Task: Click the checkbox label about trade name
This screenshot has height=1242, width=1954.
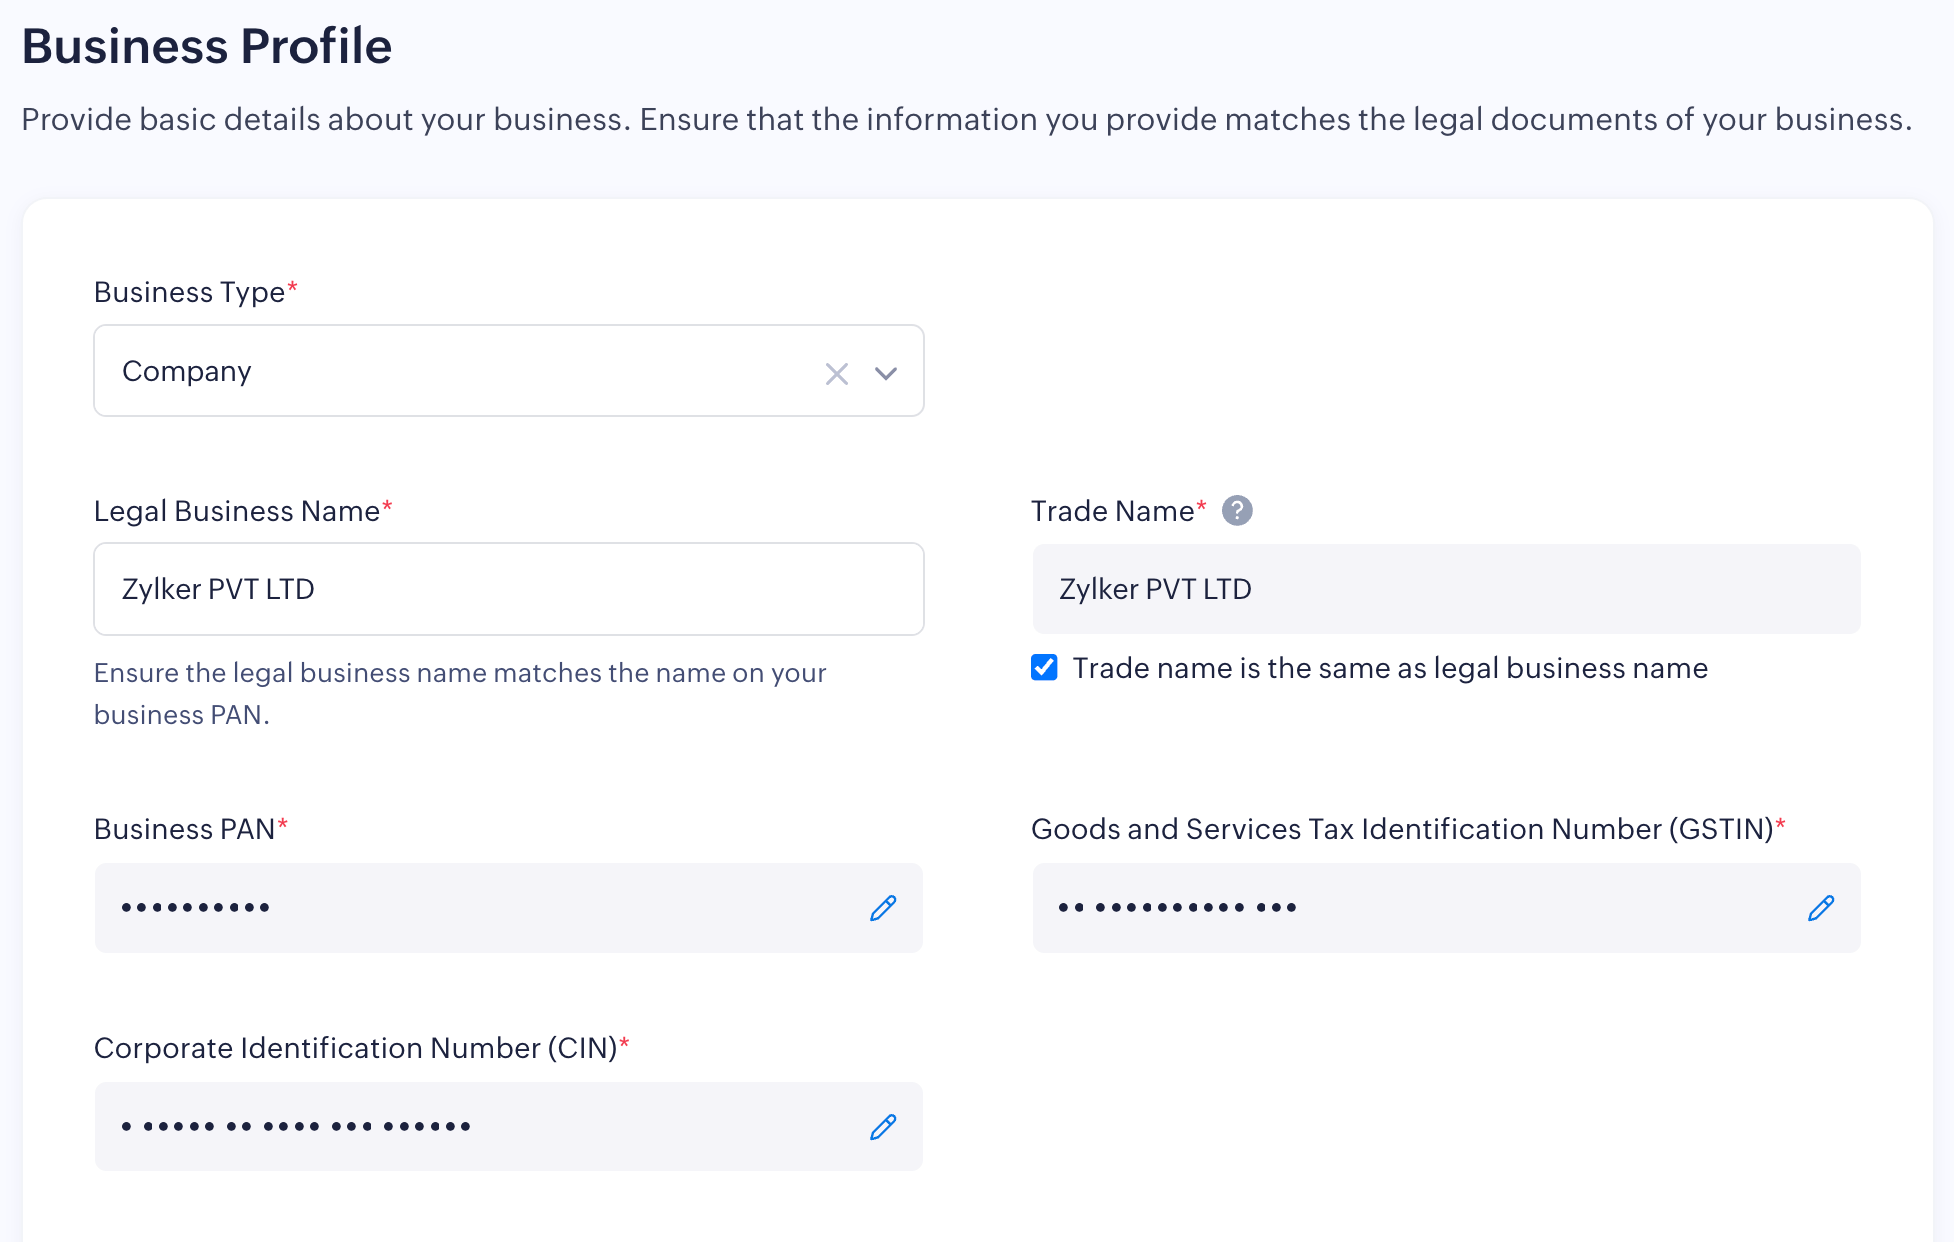Action: pos(1389,668)
